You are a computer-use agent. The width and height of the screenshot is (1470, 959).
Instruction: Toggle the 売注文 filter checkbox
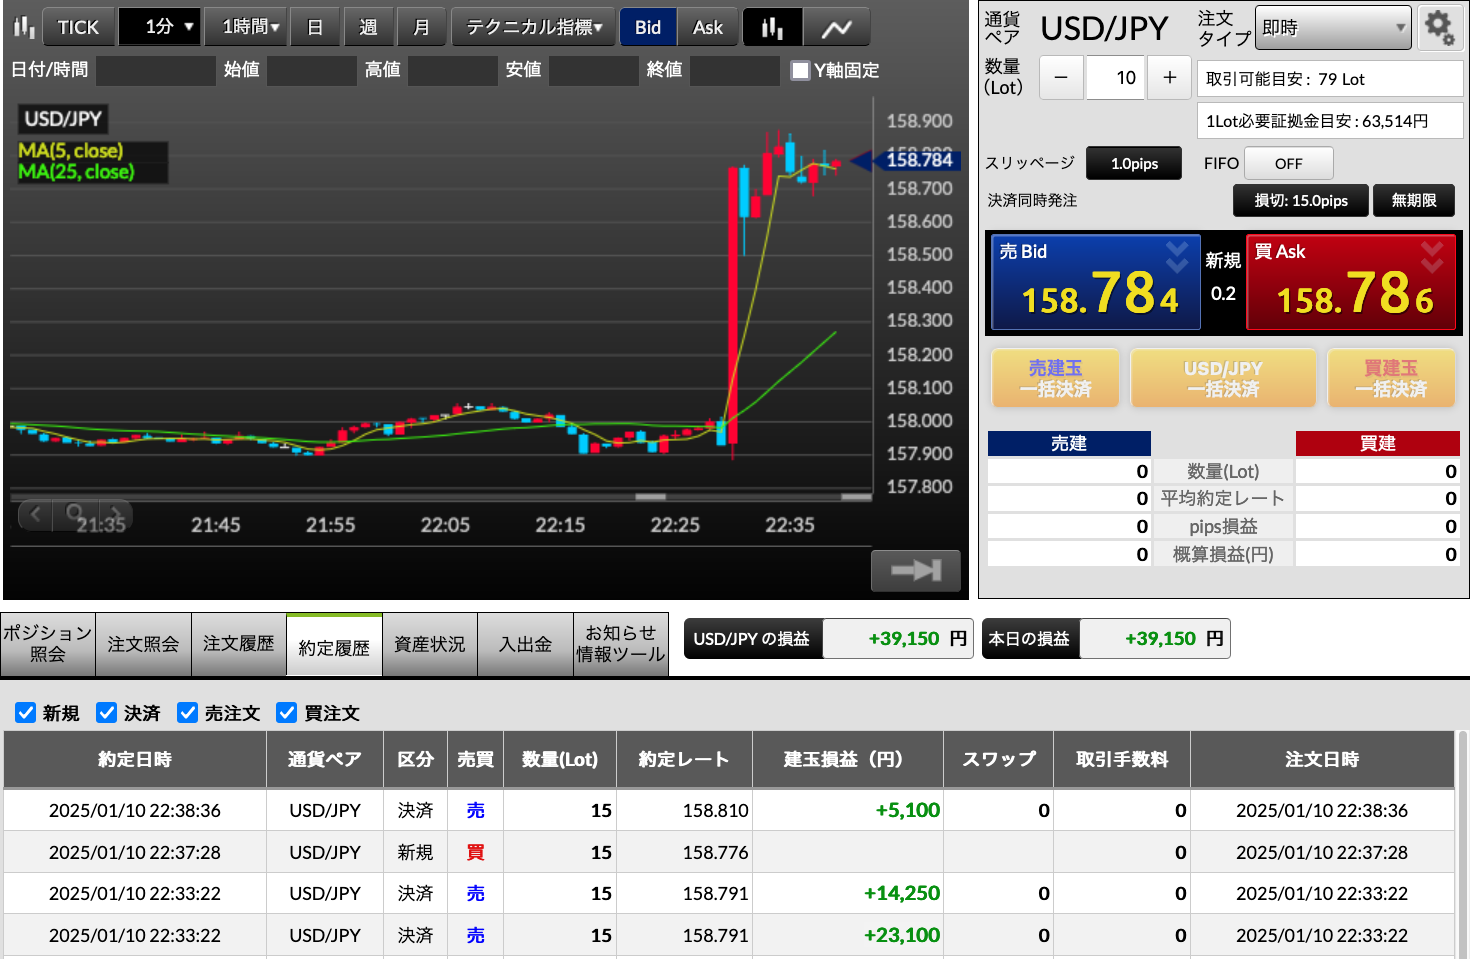click(187, 712)
